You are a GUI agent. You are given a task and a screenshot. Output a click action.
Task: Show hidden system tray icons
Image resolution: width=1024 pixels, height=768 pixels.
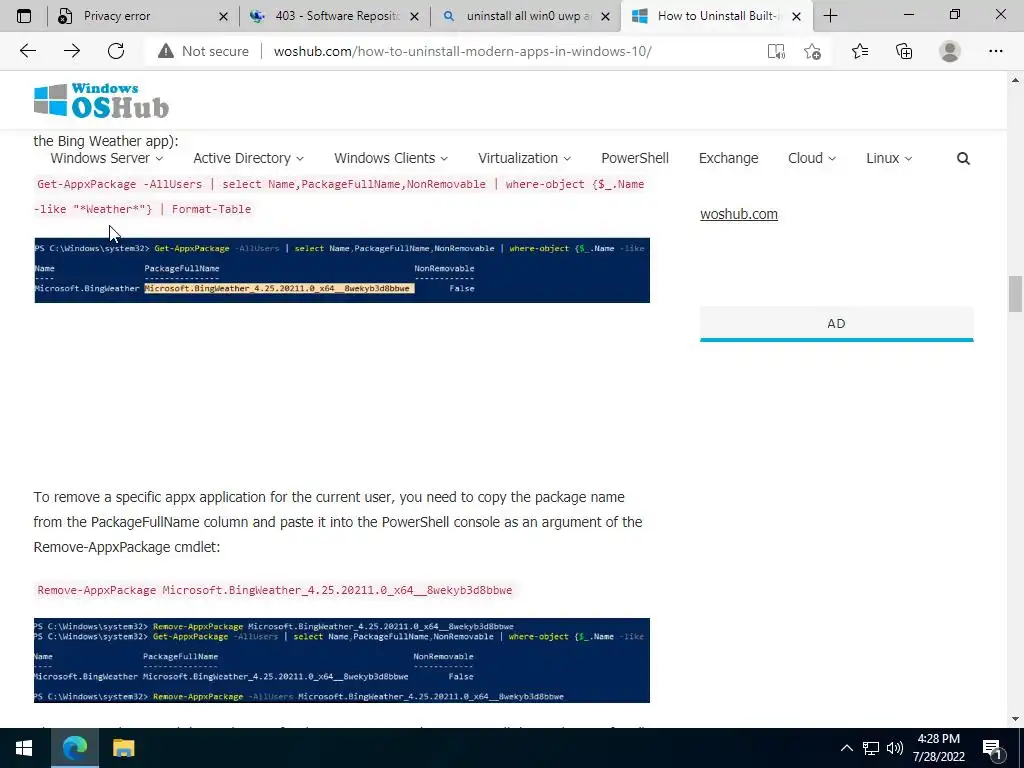coord(846,748)
